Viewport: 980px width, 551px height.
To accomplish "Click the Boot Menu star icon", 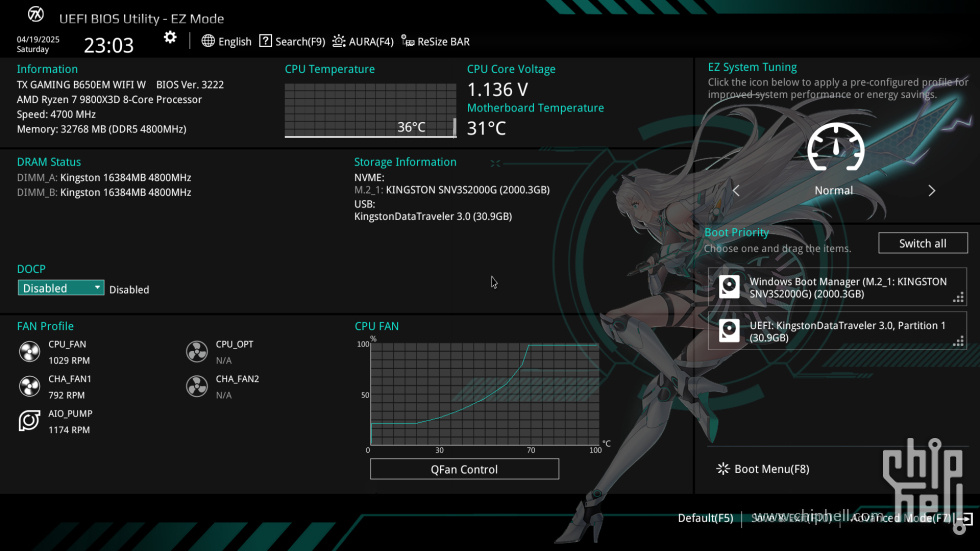I will coord(722,469).
